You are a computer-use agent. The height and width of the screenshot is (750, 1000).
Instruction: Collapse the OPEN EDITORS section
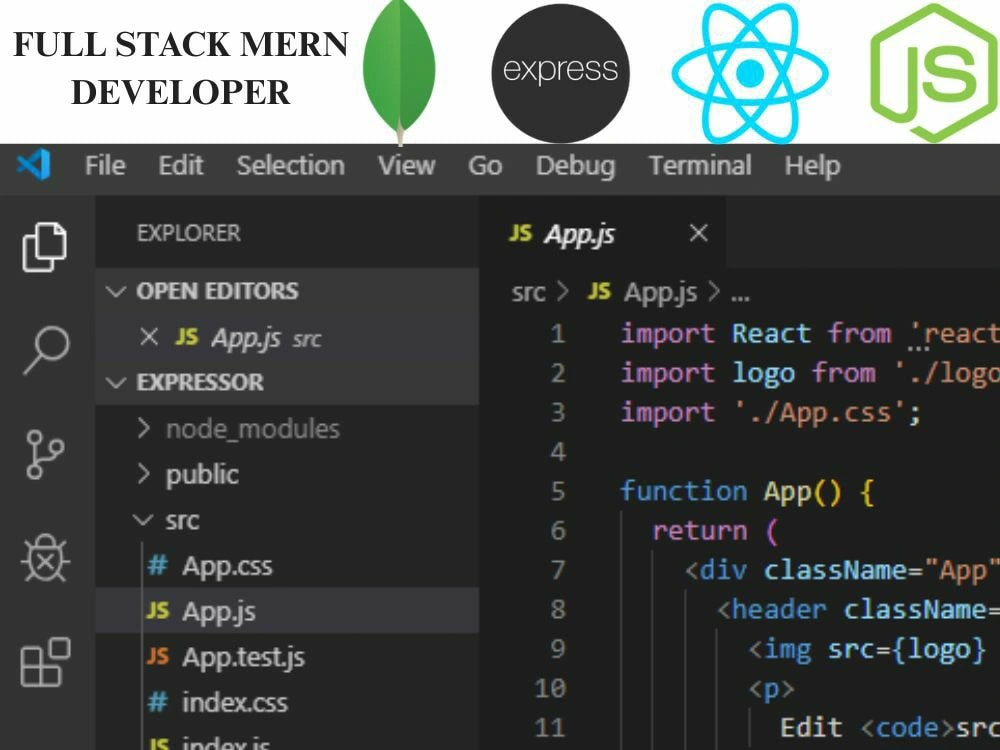[x=287, y=291]
